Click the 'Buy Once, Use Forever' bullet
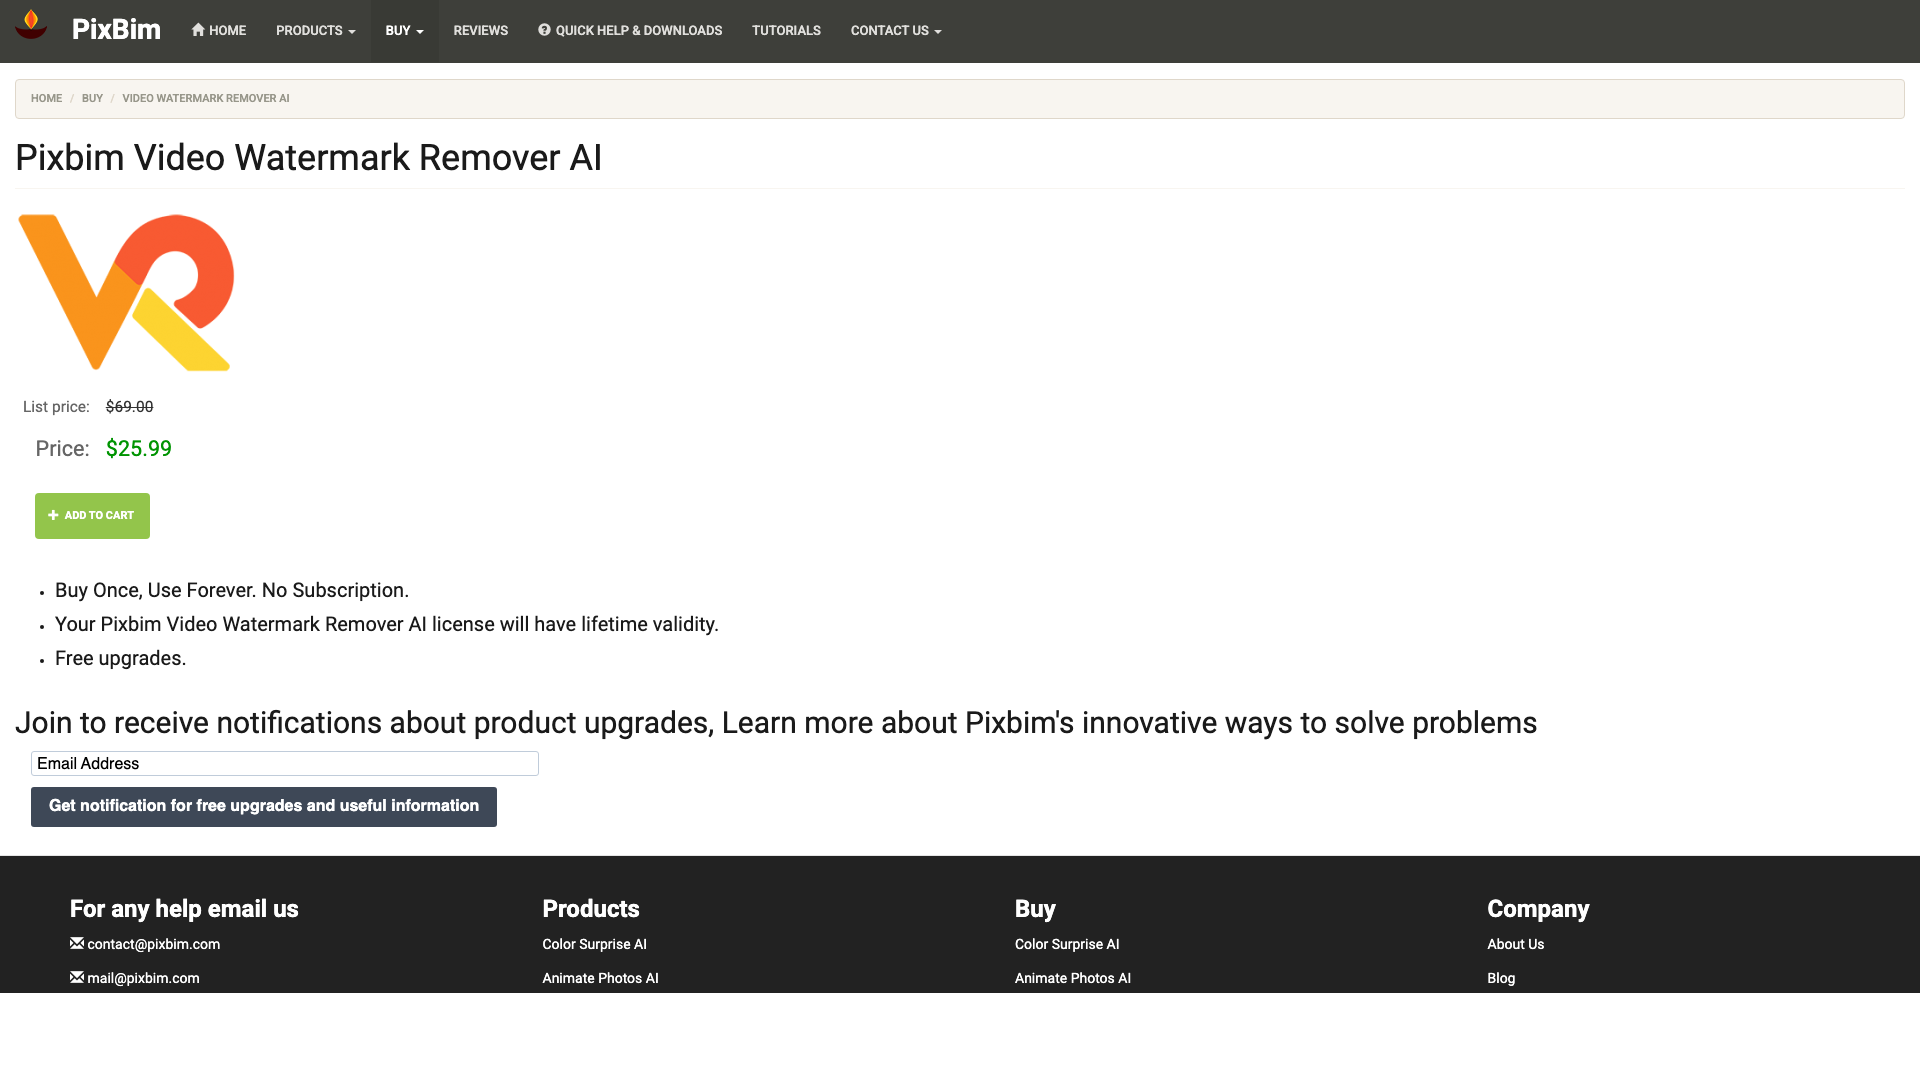This screenshot has width=1920, height=1080. (232, 590)
